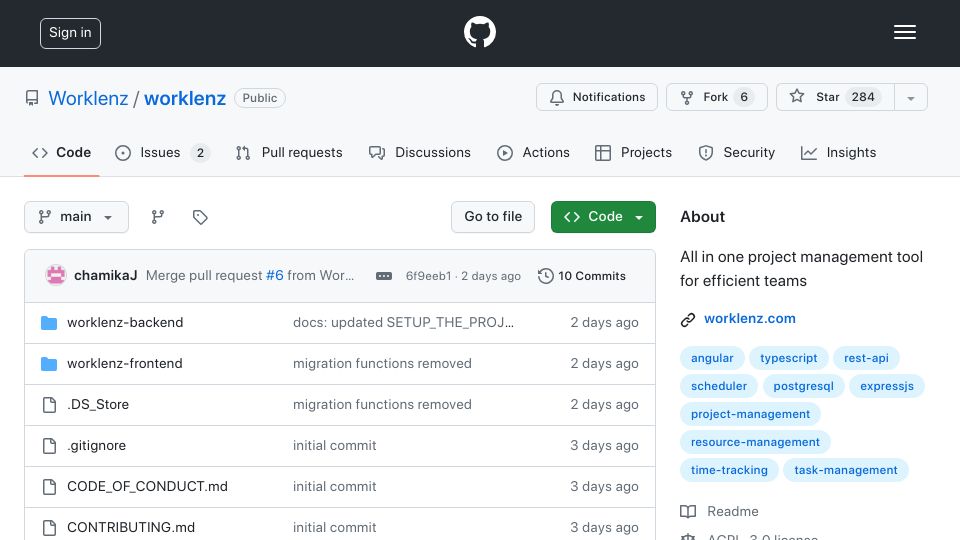Select the project-management topic tag
The width and height of the screenshot is (960, 540).
(x=750, y=414)
